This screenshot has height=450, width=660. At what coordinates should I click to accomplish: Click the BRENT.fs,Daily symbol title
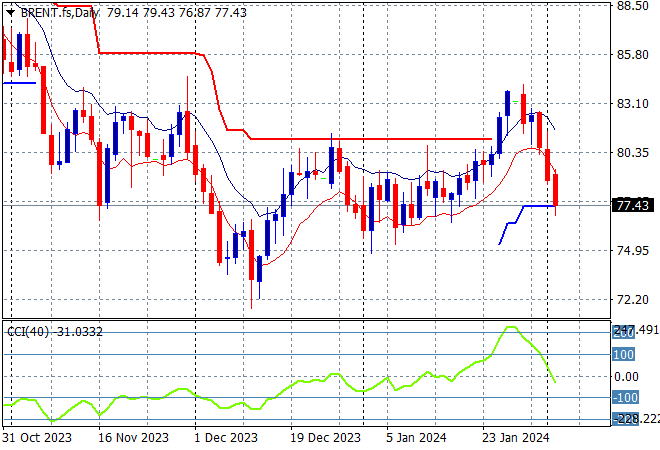pos(60,13)
